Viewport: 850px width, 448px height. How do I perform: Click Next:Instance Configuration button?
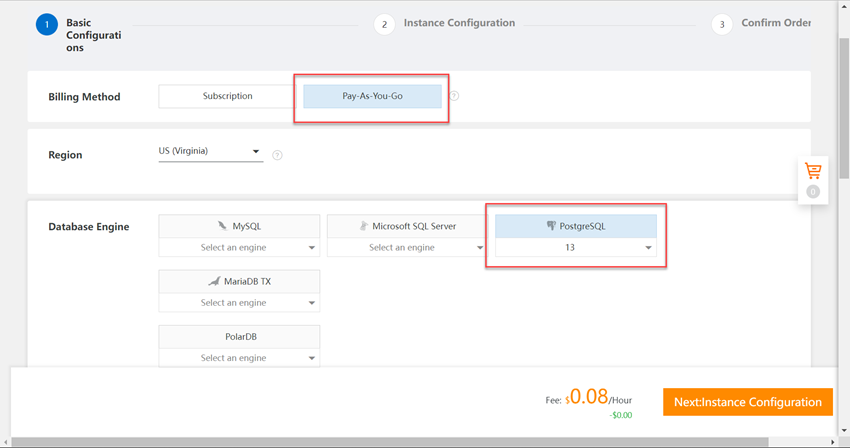pos(748,402)
